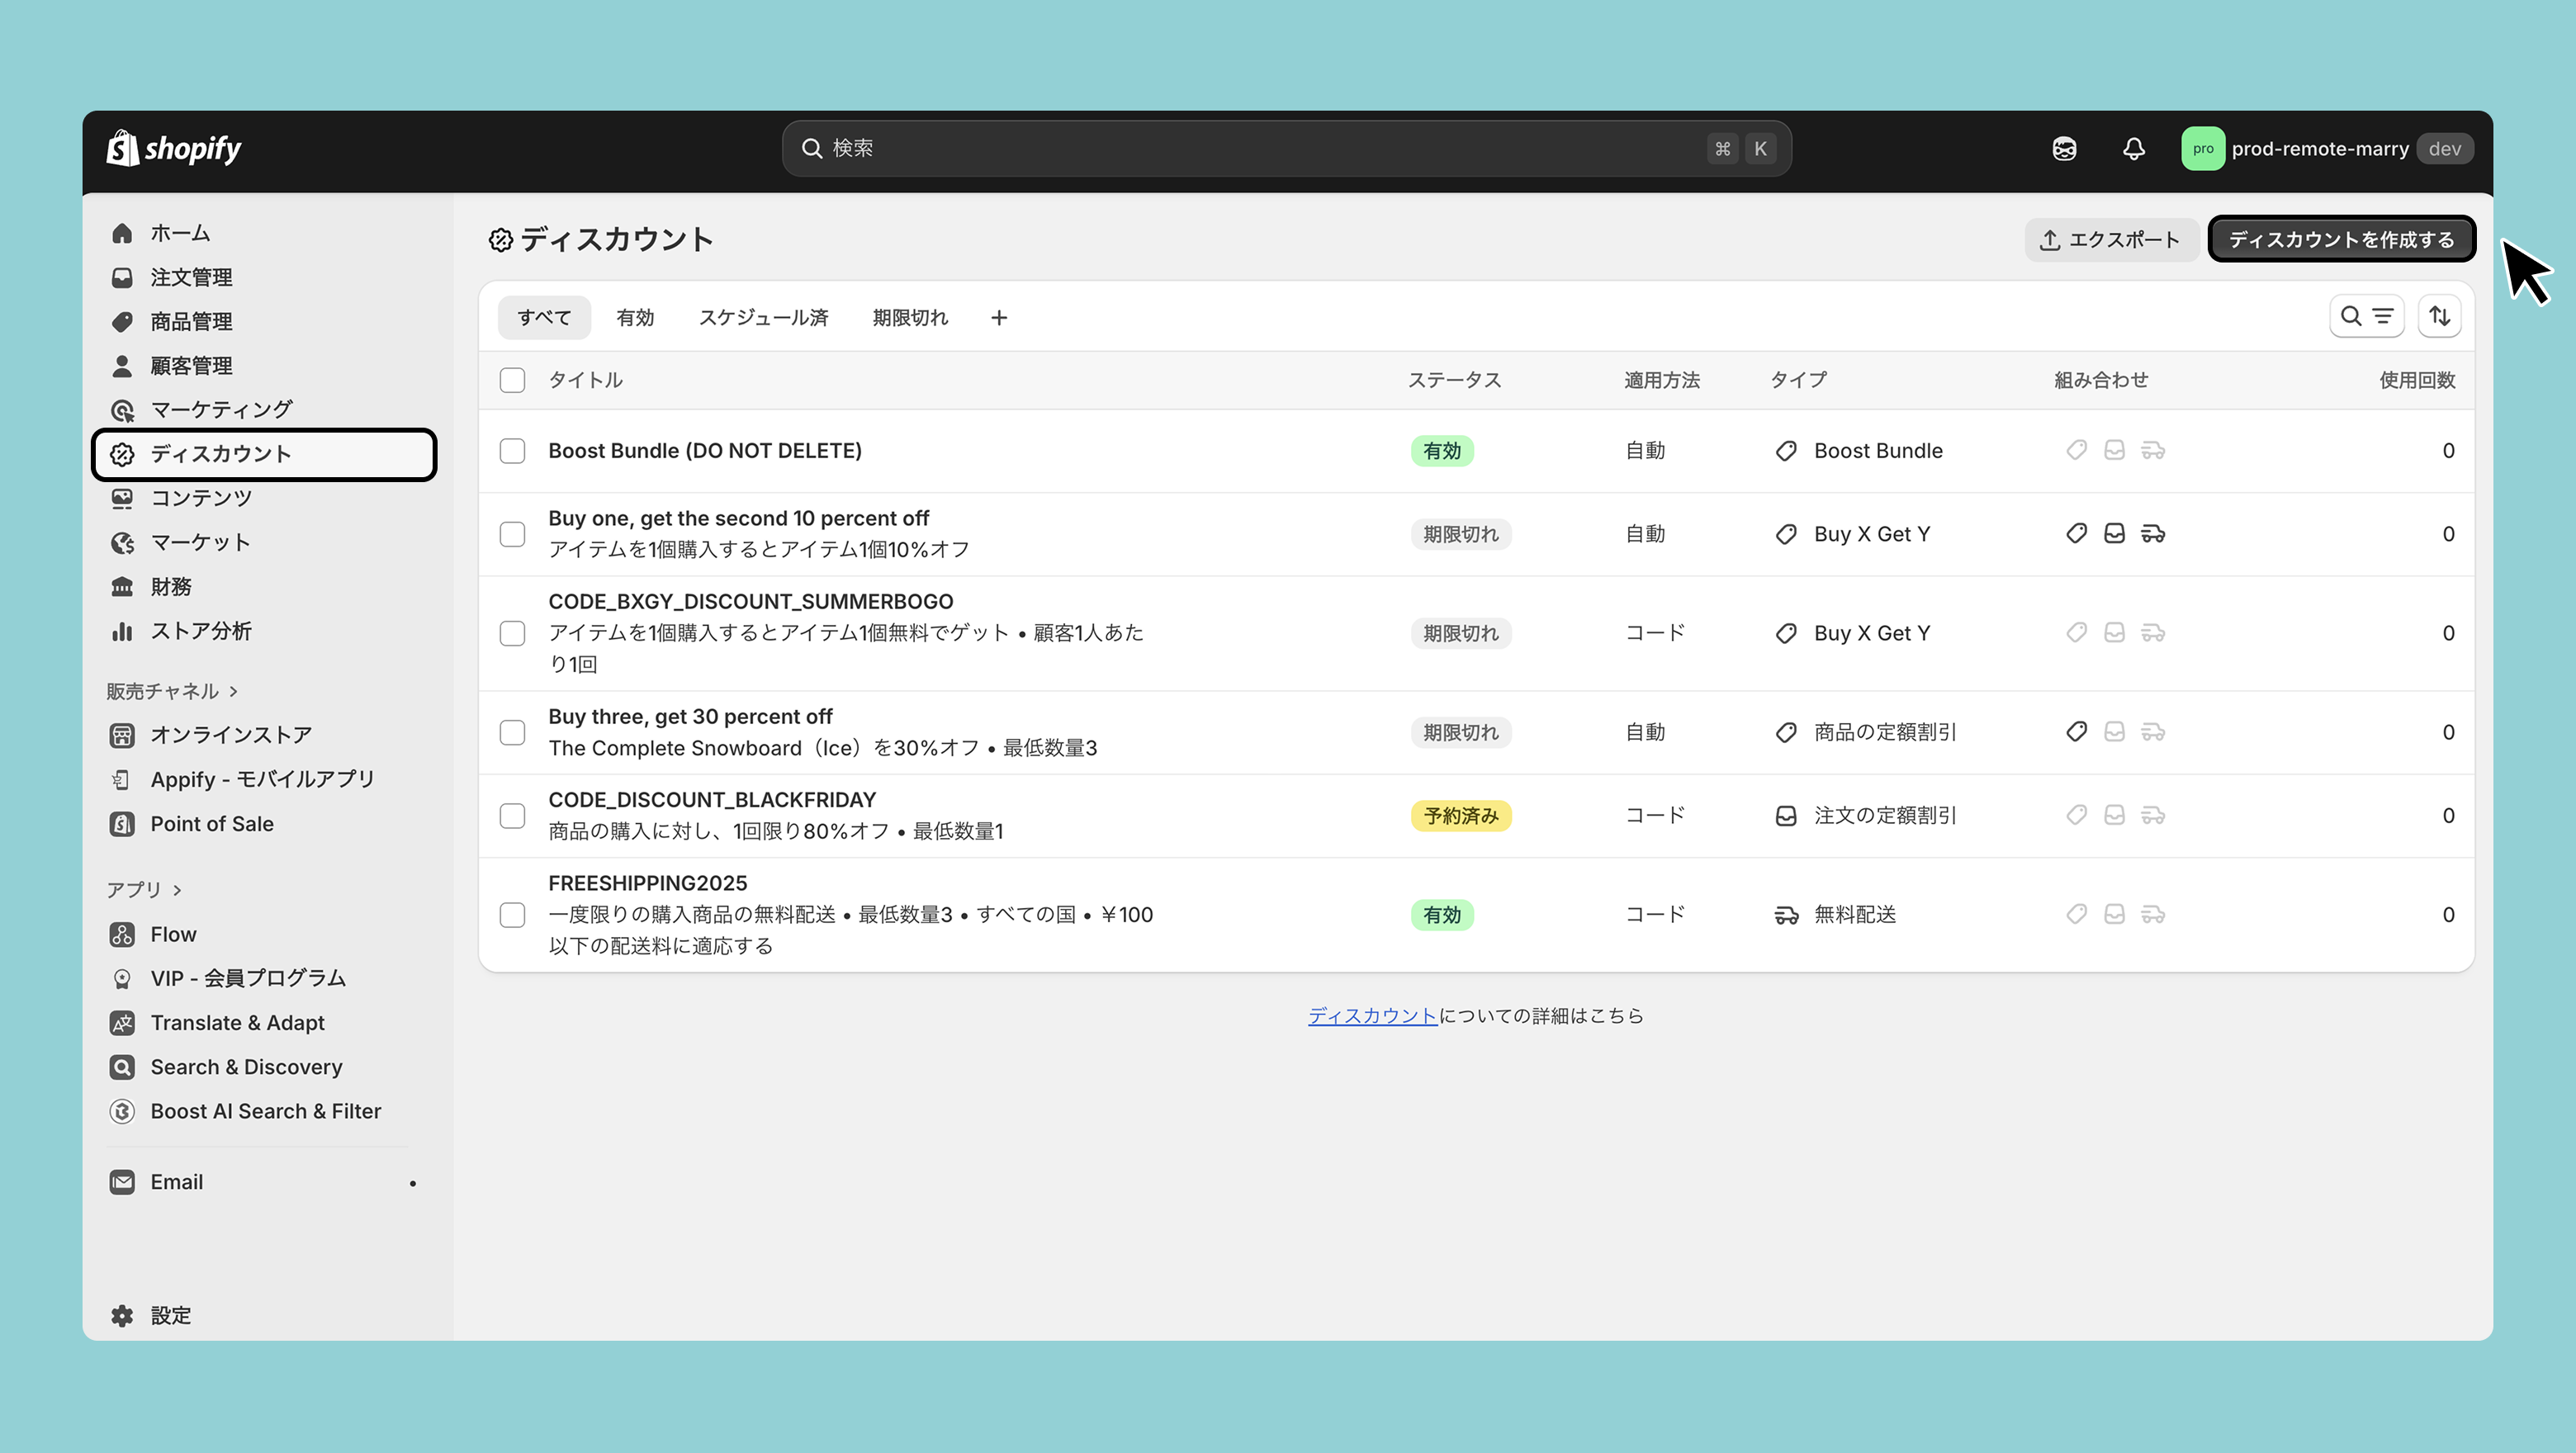Screen dimensions: 2576x1453
Task: Add a new view with plus button
Action: click(999, 317)
